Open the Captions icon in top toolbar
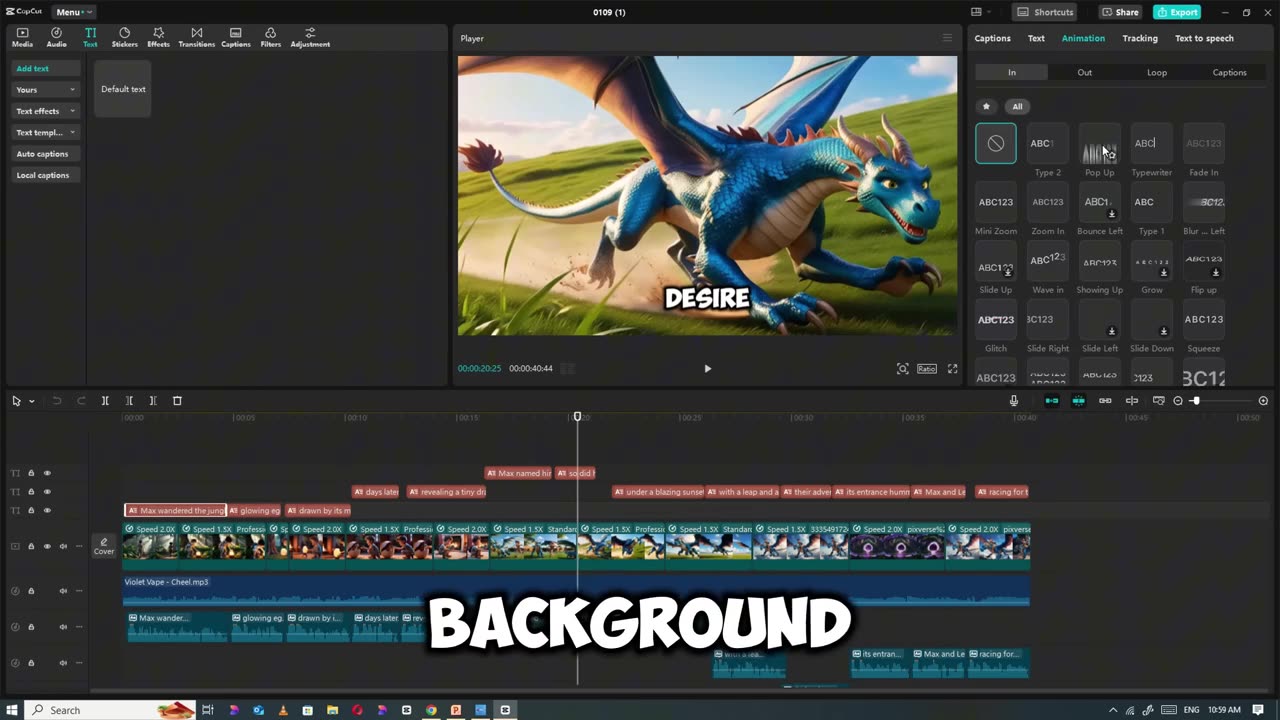This screenshot has width=1280, height=720. [235, 37]
